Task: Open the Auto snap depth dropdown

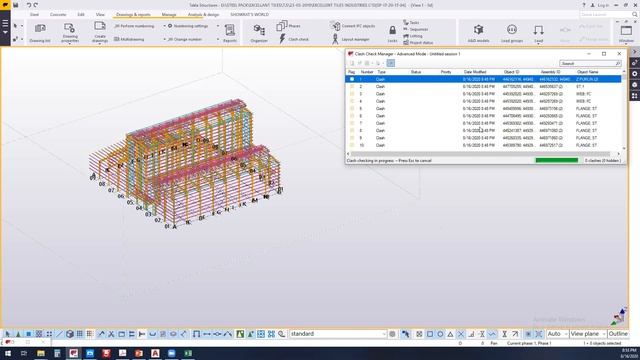Action: pyautogui.click(x=557, y=334)
